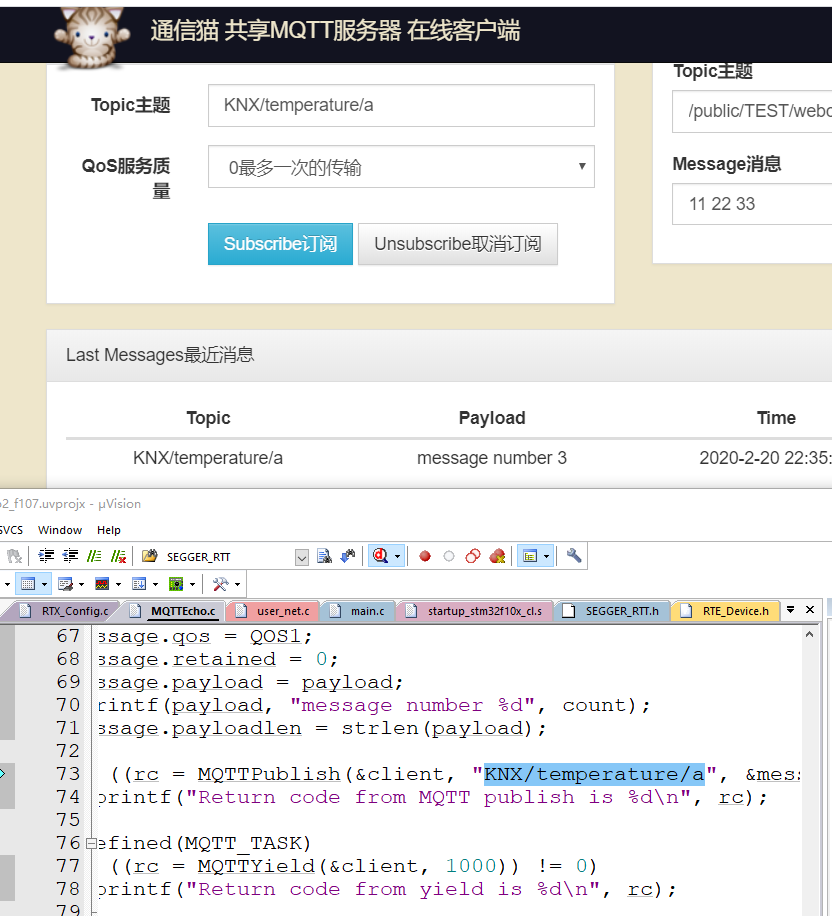Screen dimensions: 832x916
Task: Switch to the main.c tab
Action: (358, 611)
